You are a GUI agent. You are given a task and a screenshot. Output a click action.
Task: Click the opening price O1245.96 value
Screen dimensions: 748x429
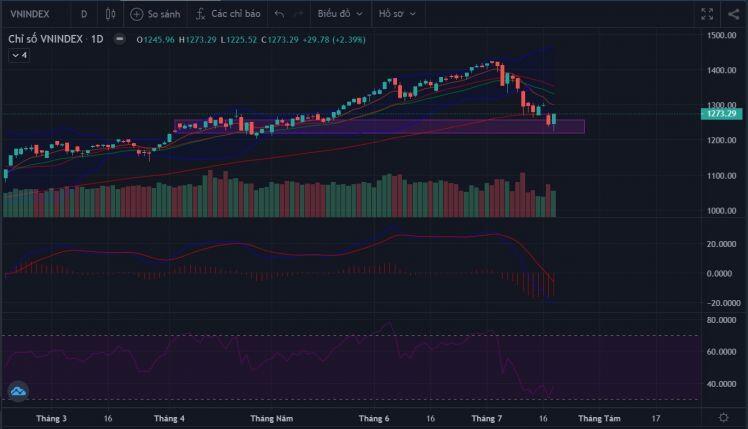coord(156,40)
